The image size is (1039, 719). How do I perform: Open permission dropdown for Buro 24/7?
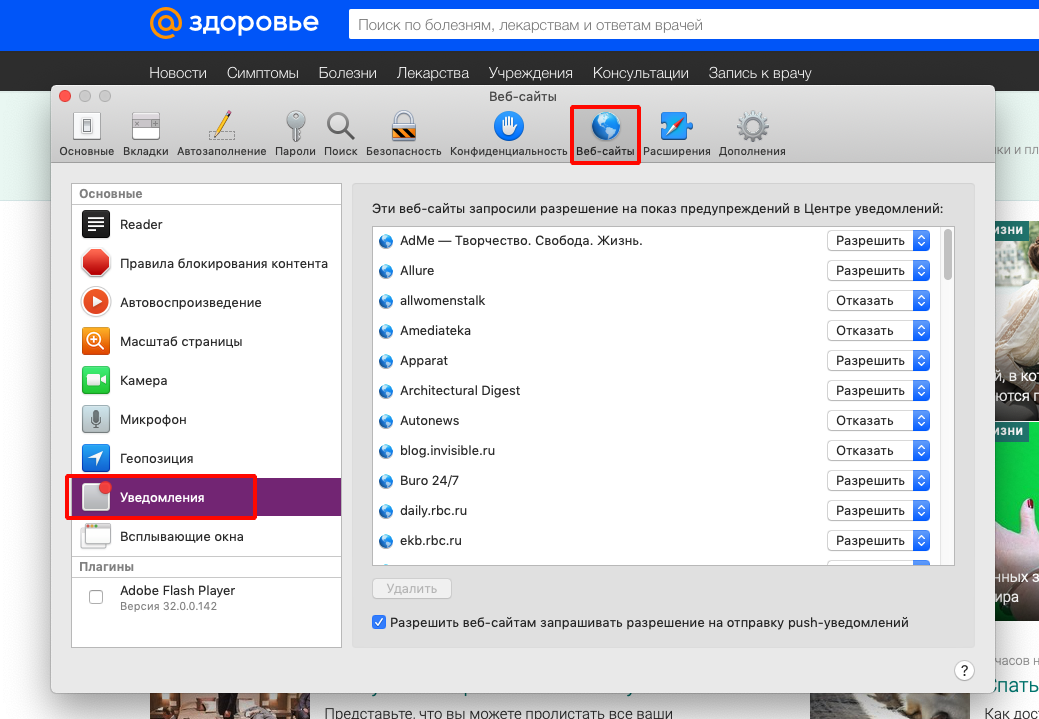(x=879, y=480)
